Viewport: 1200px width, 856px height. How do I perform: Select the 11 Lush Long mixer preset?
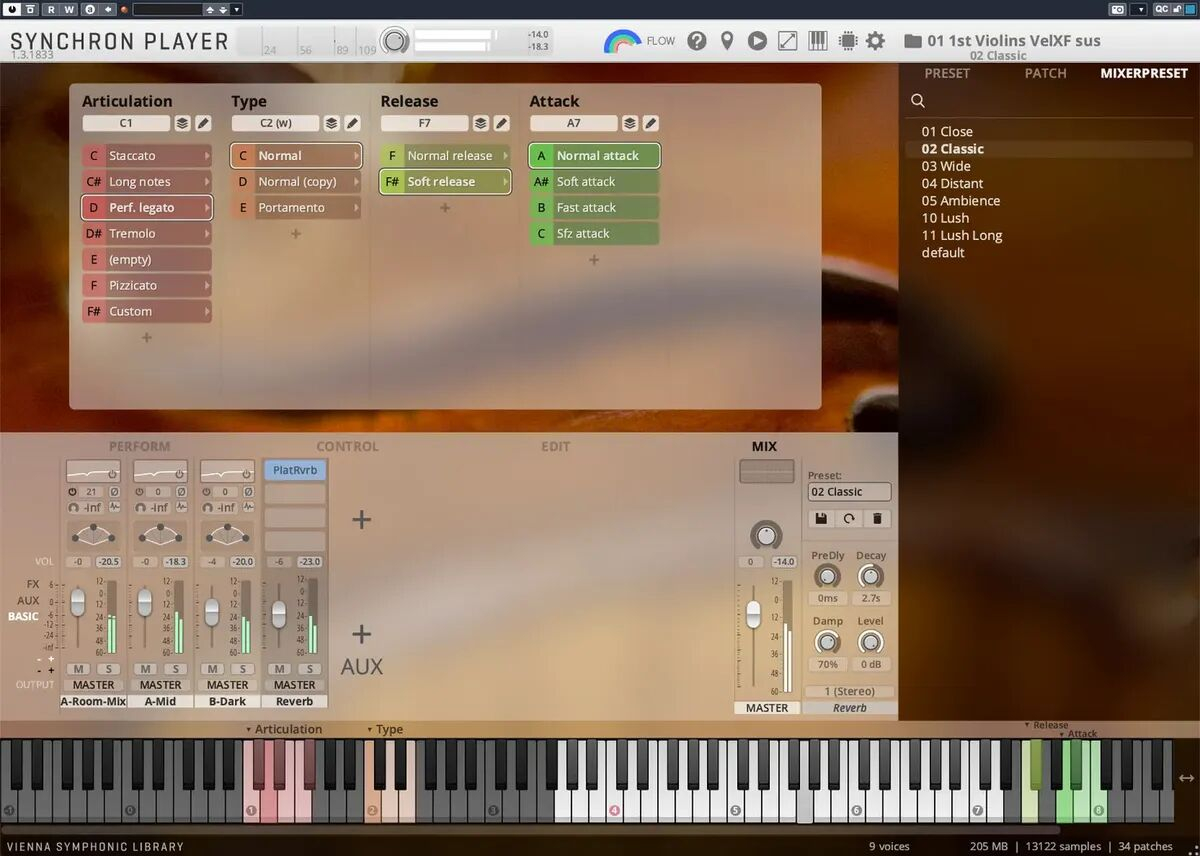[x=961, y=235]
